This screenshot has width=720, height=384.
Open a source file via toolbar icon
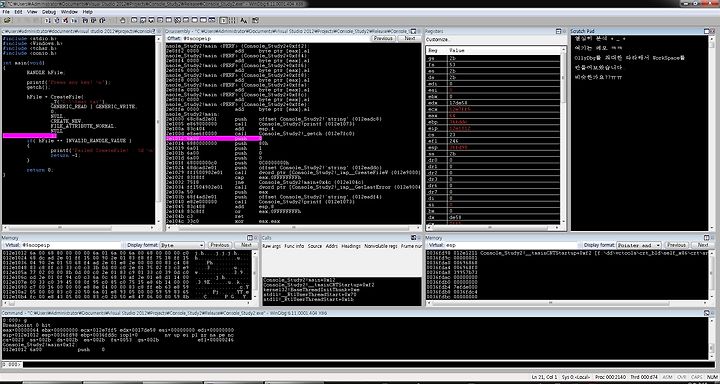7,20
